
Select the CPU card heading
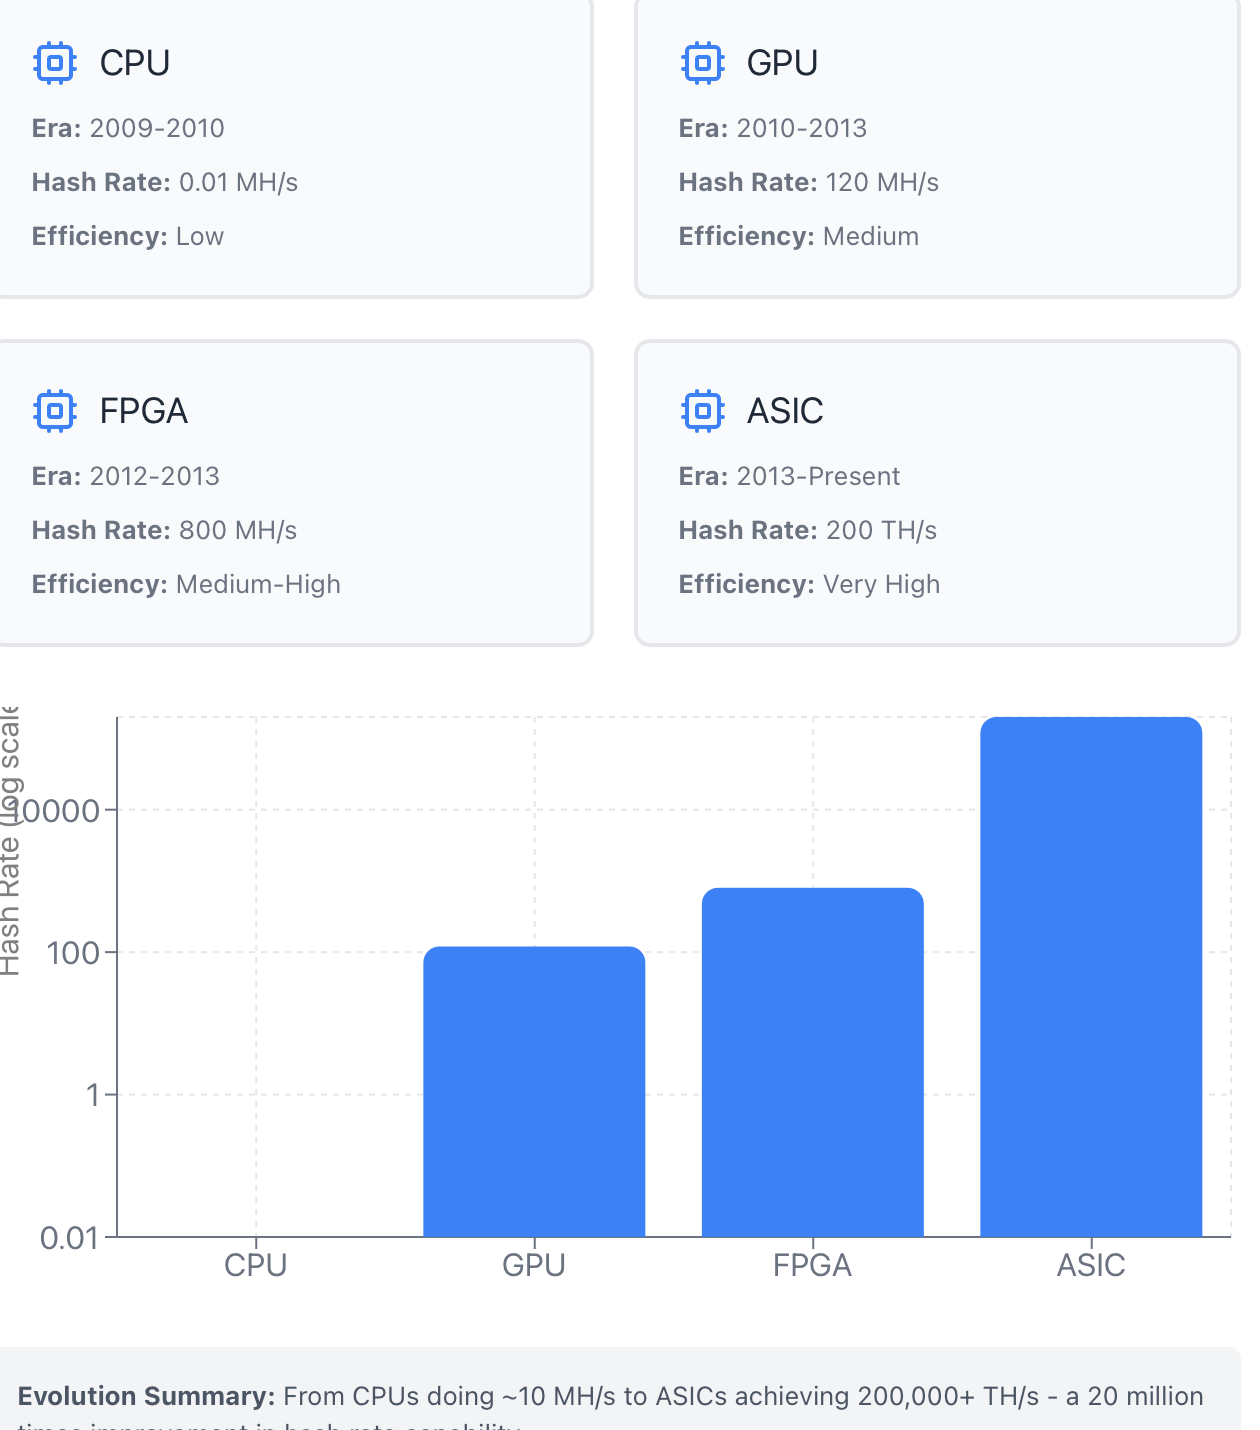point(135,63)
